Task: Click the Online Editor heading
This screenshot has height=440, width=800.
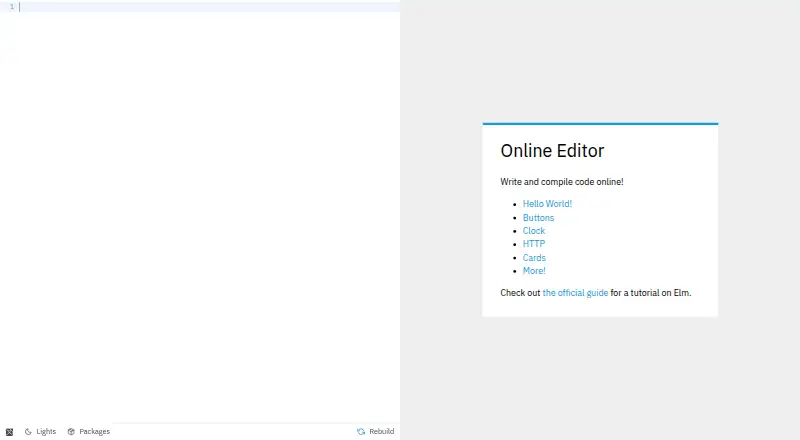Action: tap(552, 151)
